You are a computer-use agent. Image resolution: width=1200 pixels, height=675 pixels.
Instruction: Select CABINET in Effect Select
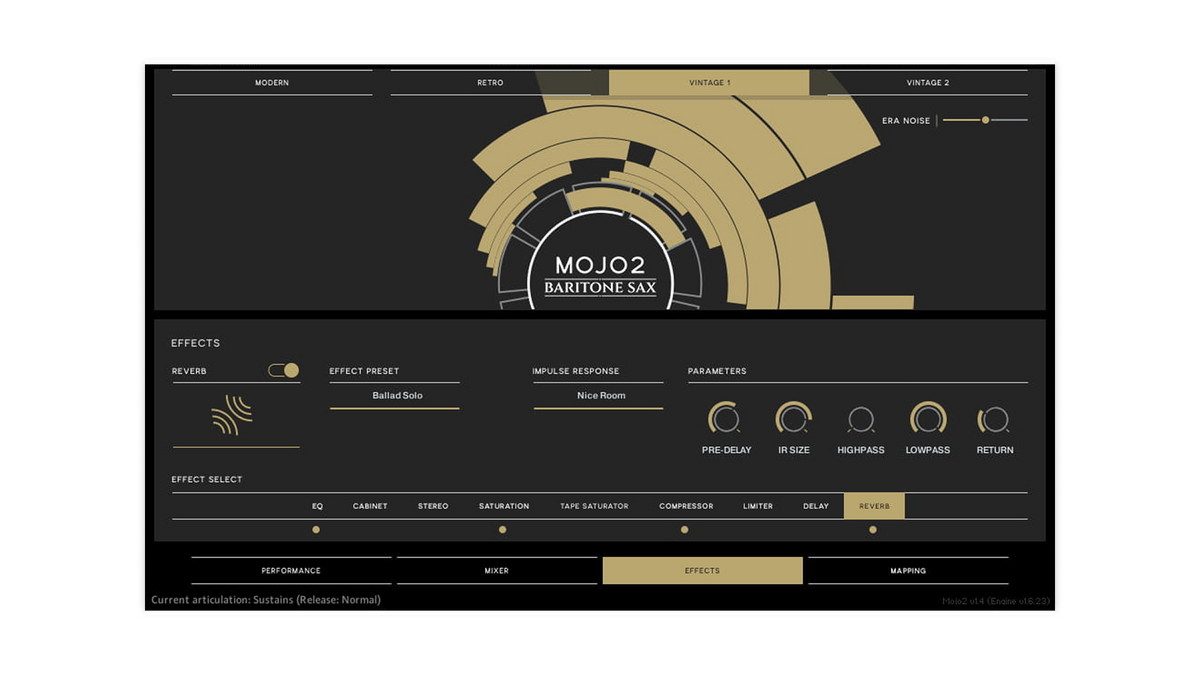click(370, 506)
